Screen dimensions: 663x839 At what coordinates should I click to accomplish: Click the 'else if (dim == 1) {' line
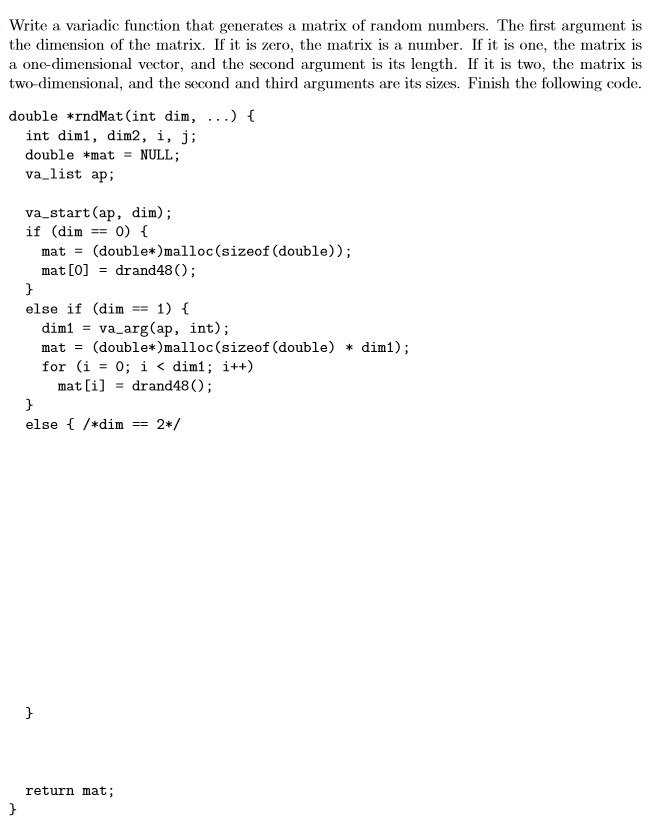(x=107, y=309)
